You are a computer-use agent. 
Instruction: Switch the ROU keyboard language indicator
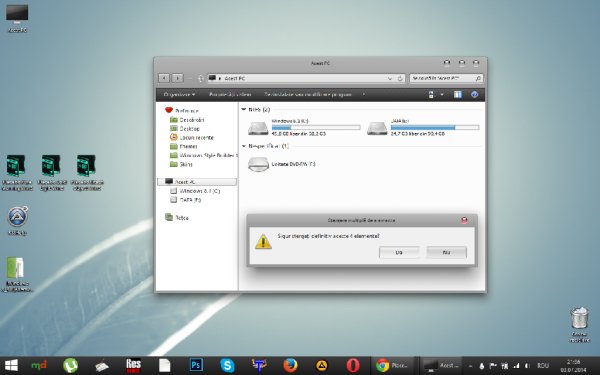543,366
